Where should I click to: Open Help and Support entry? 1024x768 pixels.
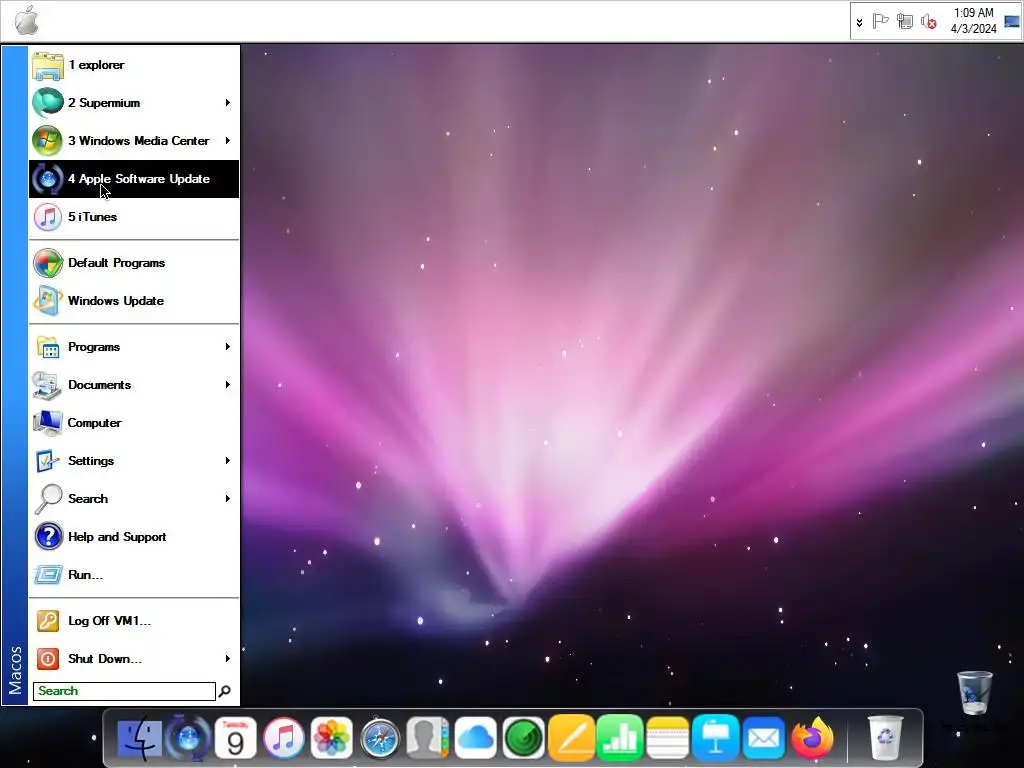[x=134, y=537]
